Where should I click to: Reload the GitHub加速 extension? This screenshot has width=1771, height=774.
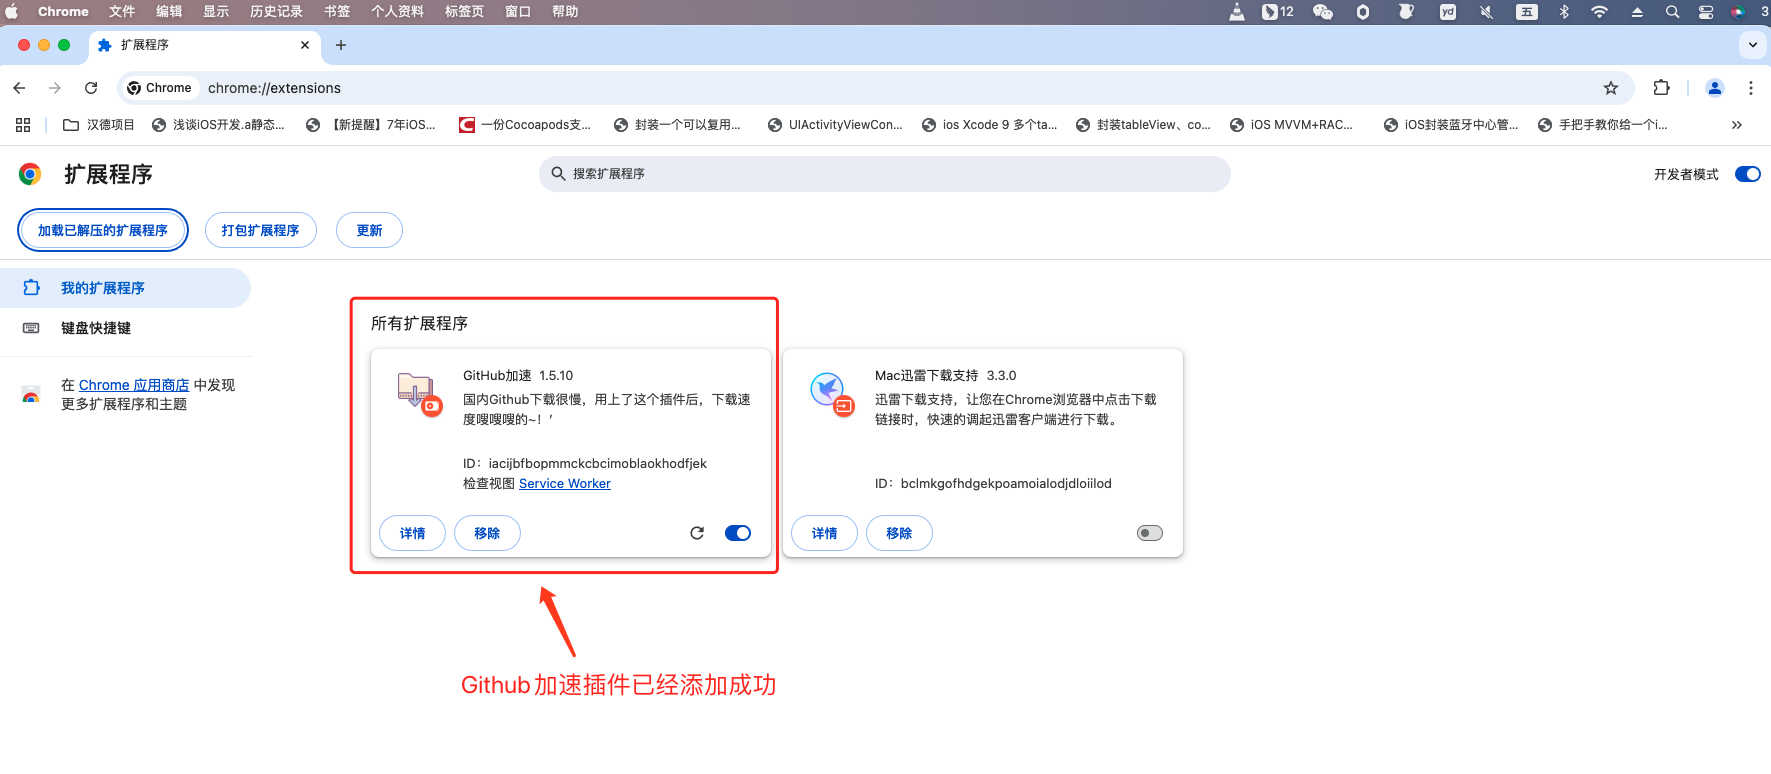[697, 533]
